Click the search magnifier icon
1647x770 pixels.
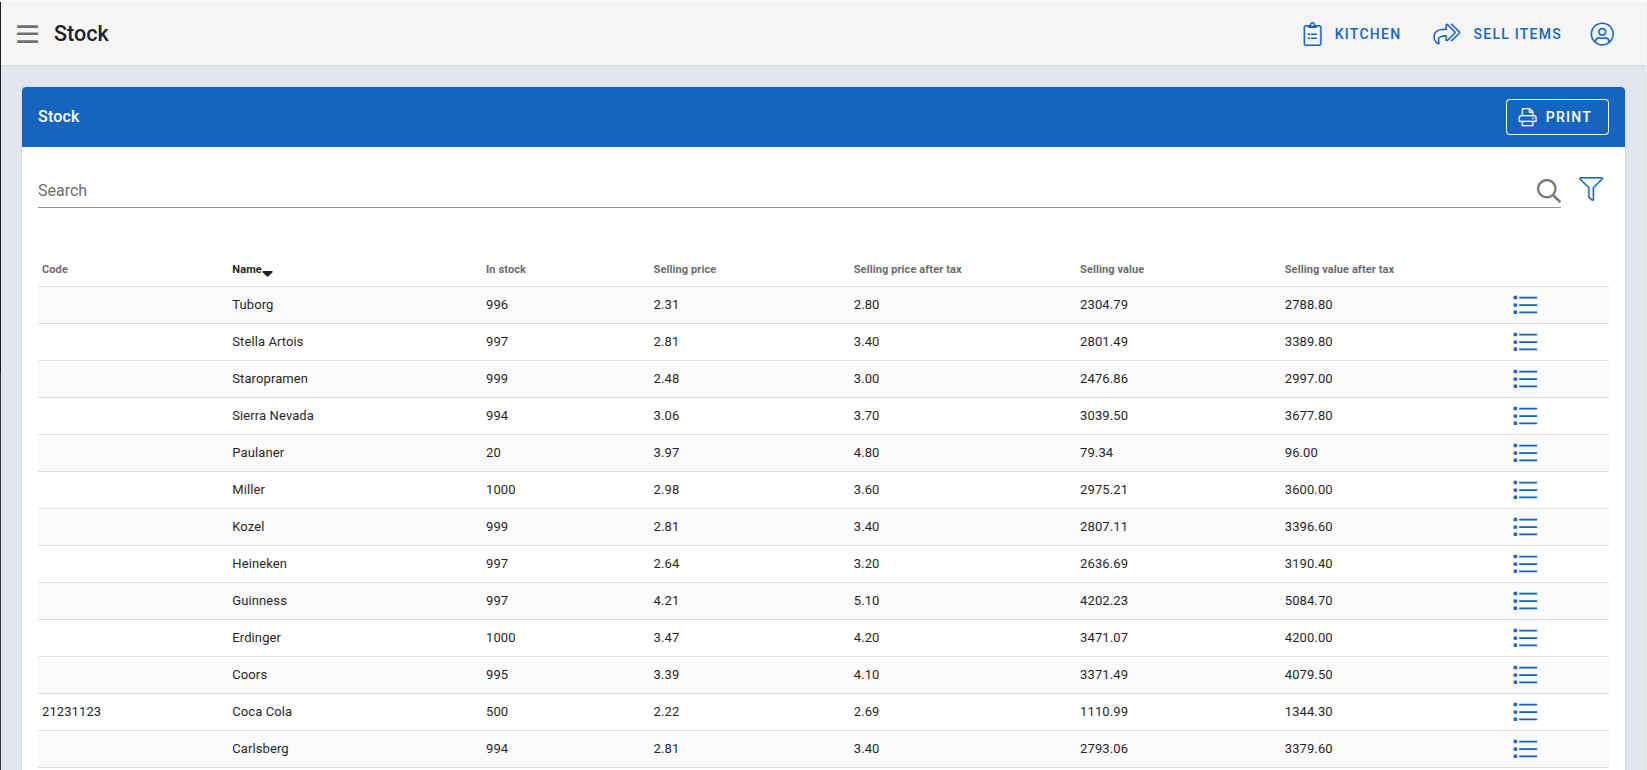click(x=1548, y=191)
